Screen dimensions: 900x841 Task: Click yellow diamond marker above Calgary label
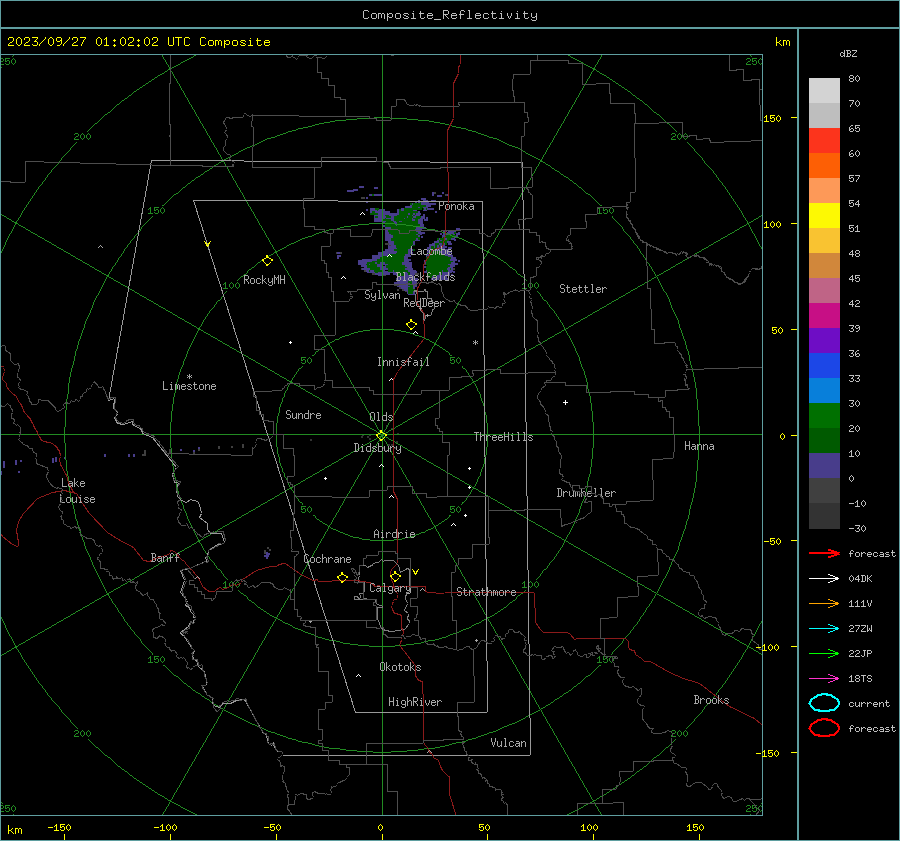point(395,576)
